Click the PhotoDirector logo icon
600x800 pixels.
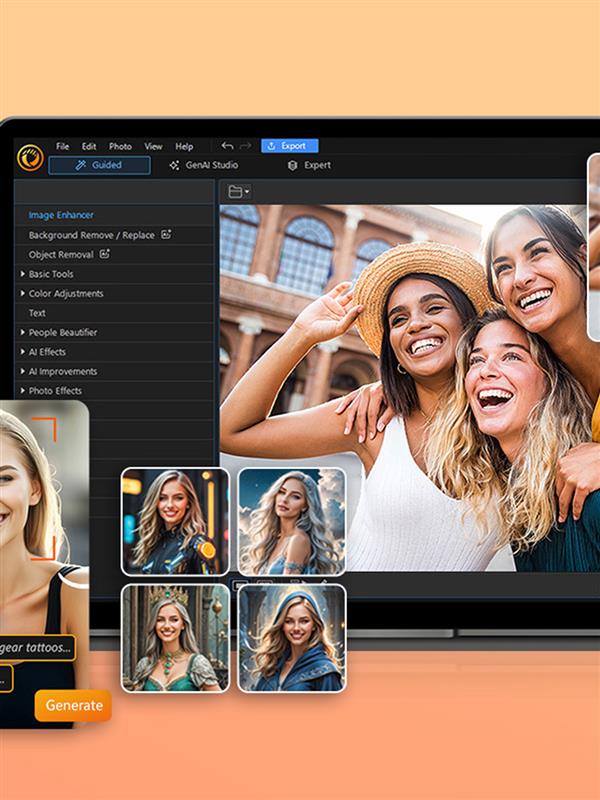tap(30, 158)
